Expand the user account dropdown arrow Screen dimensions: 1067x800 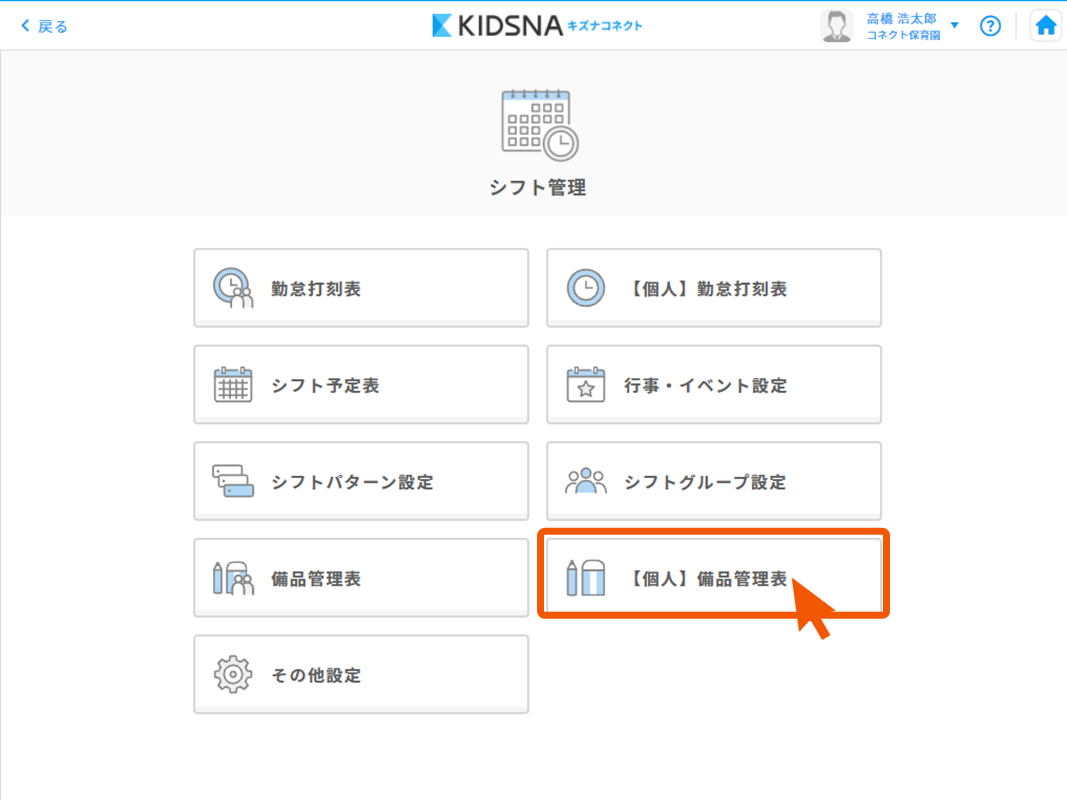click(955, 26)
